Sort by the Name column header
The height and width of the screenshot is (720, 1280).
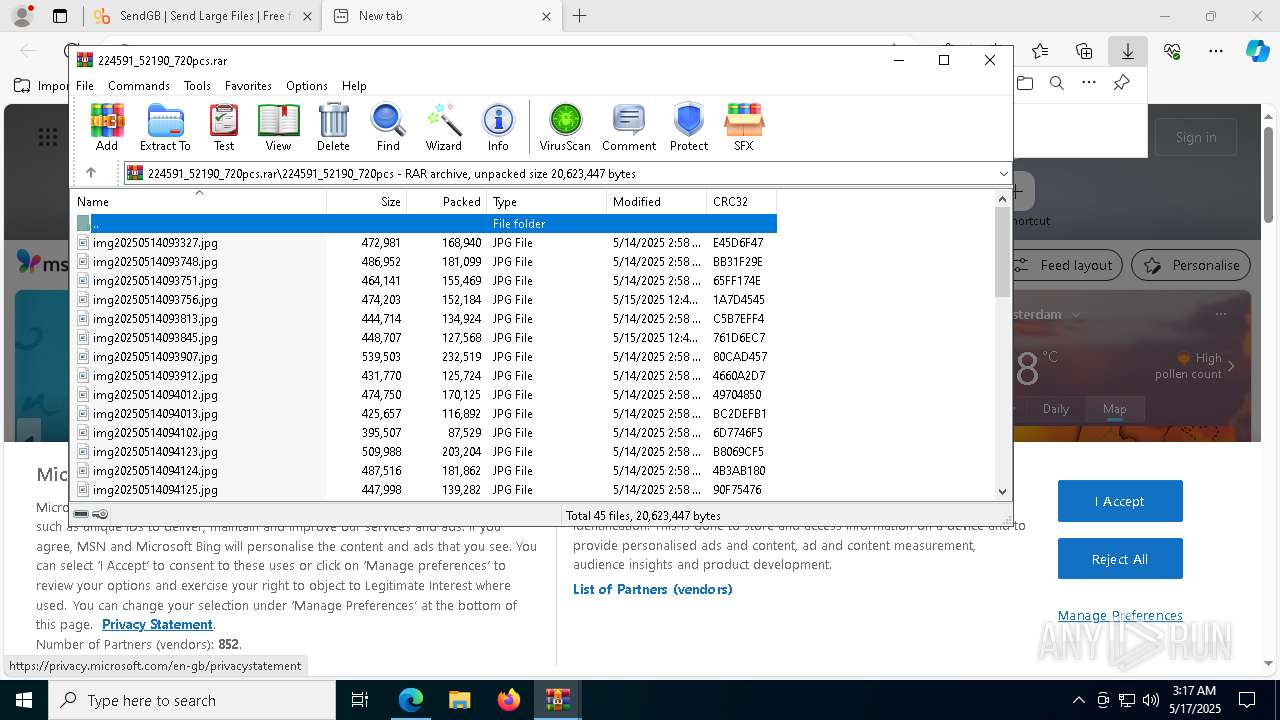[199, 202]
